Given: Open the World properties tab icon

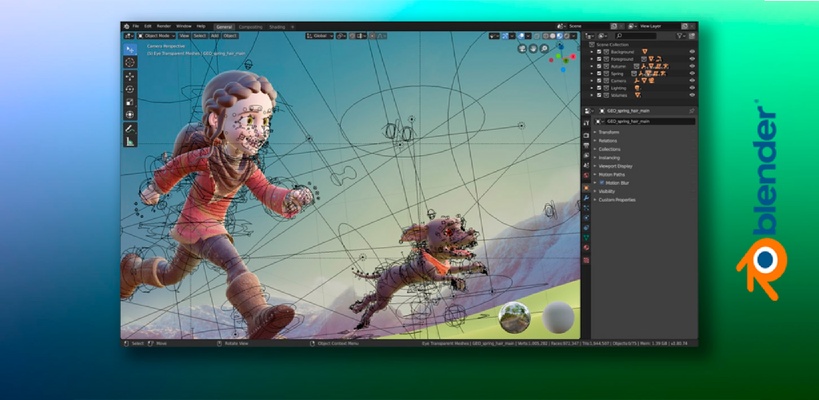Looking at the screenshot, I should [586, 175].
